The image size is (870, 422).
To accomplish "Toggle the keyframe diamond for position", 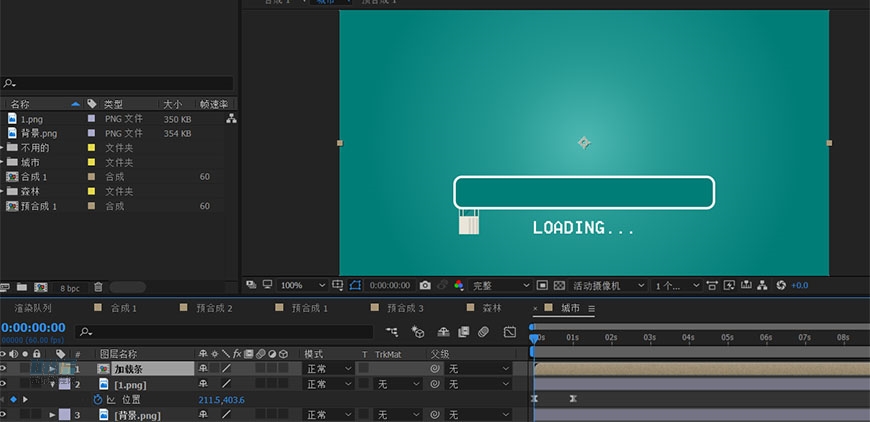I will (14, 399).
